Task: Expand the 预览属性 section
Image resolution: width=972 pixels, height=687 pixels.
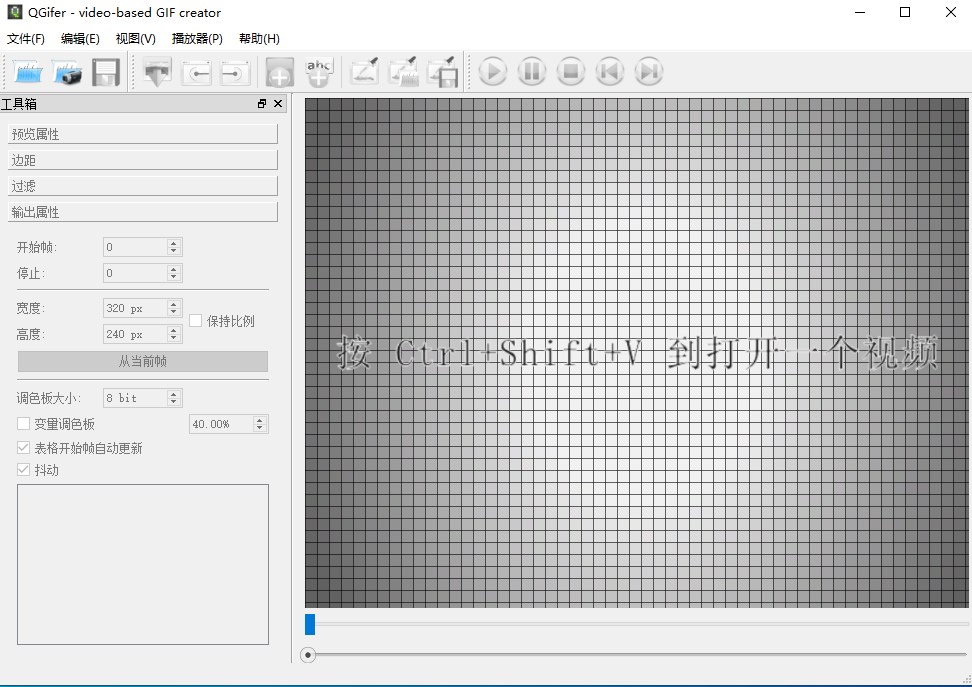Action: [141, 134]
